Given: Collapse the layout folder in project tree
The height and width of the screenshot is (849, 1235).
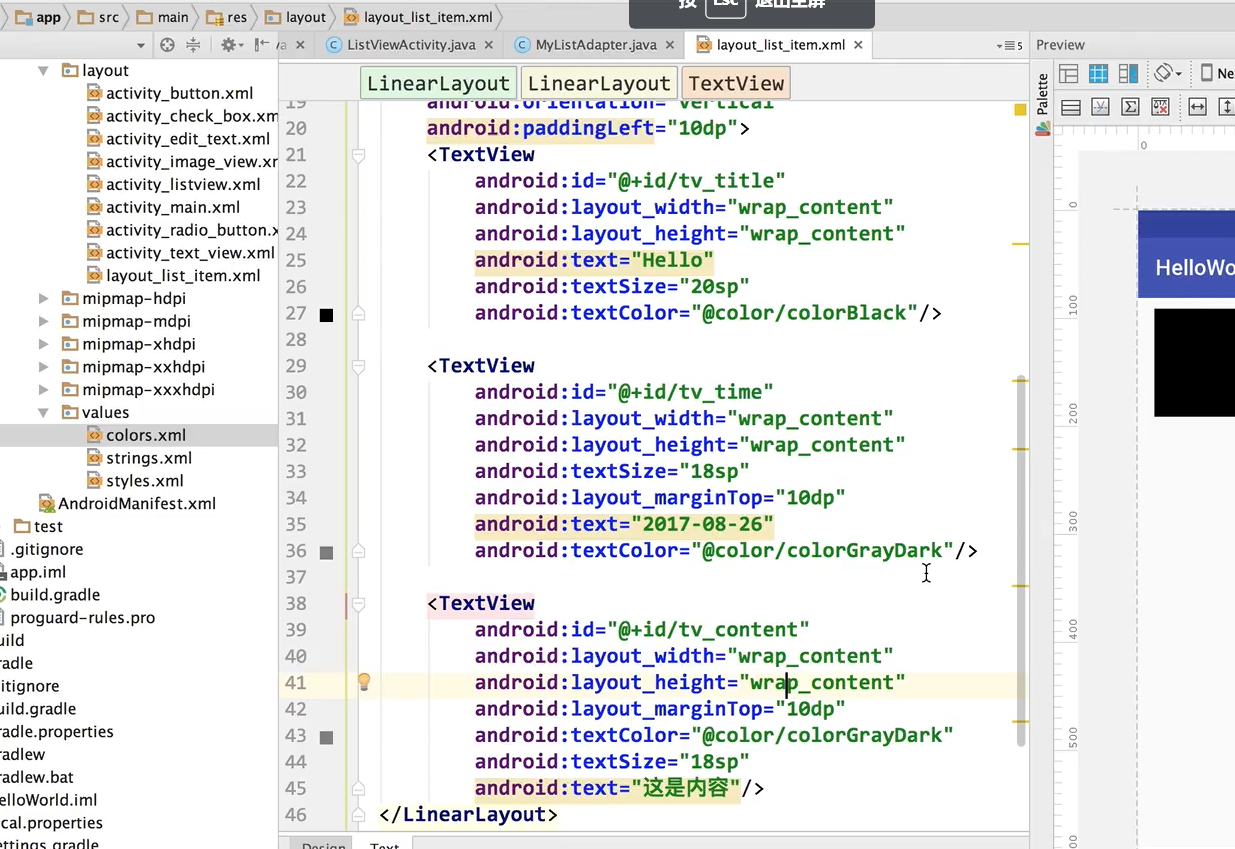Looking at the screenshot, I should pos(44,71).
